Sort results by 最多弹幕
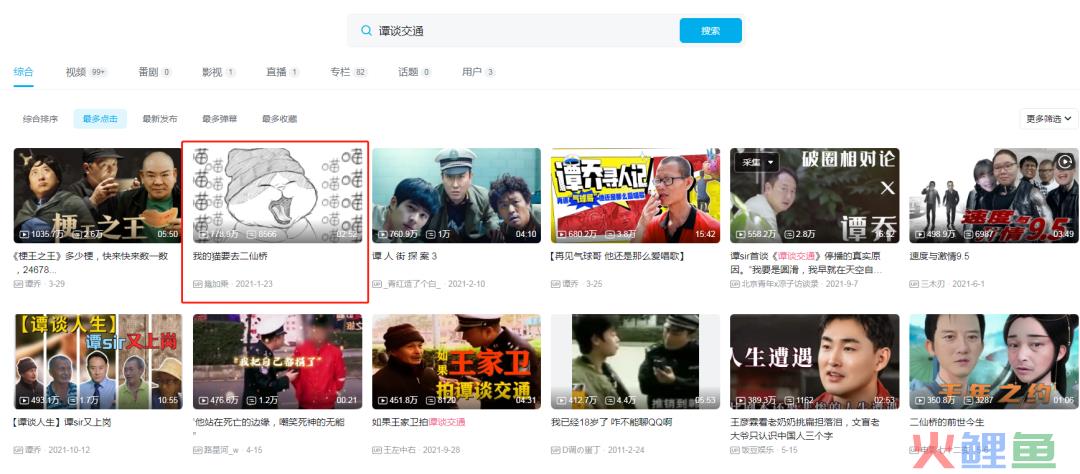The image size is (1080, 474). [219, 118]
